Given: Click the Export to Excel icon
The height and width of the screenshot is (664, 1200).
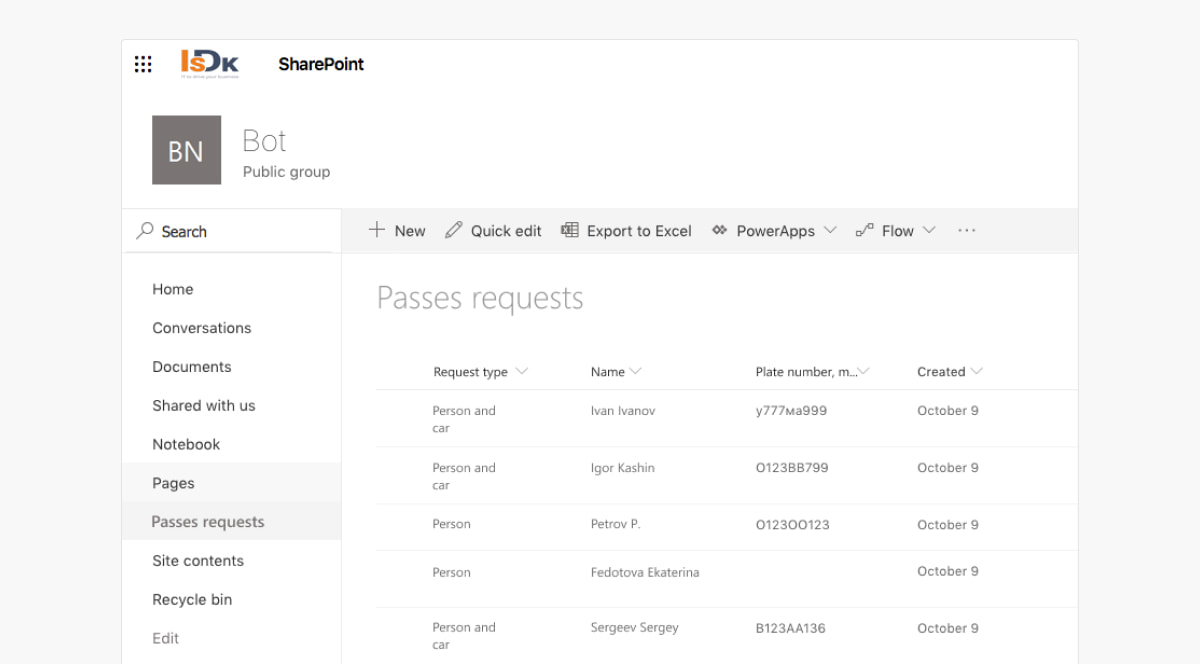Looking at the screenshot, I should click(x=570, y=230).
